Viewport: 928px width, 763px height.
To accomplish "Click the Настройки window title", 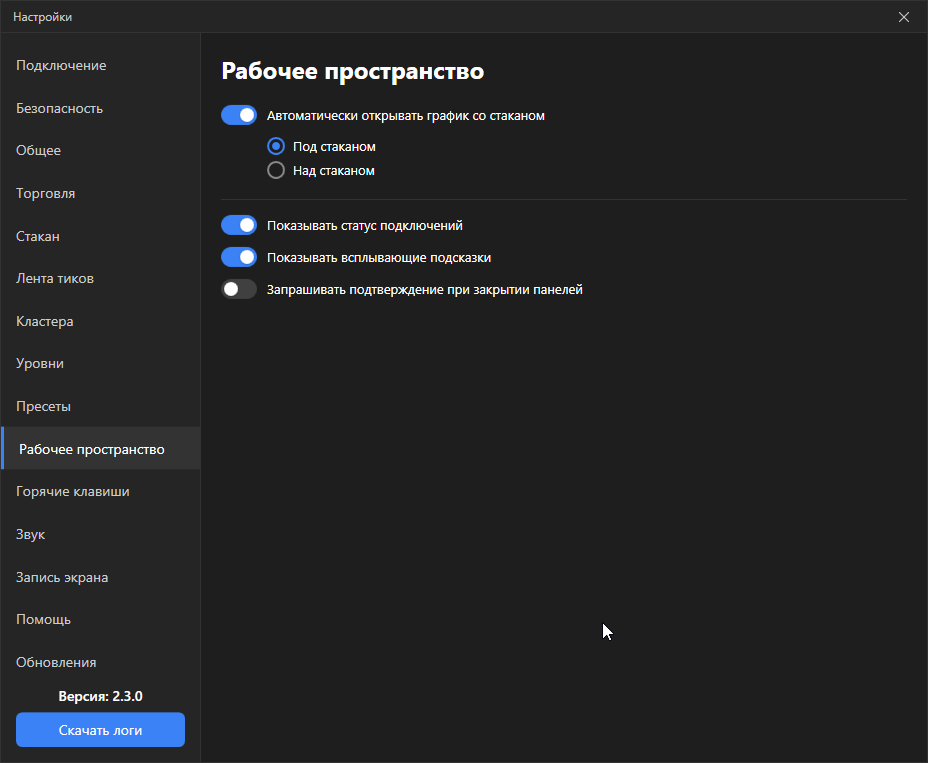I will tap(43, 17).
